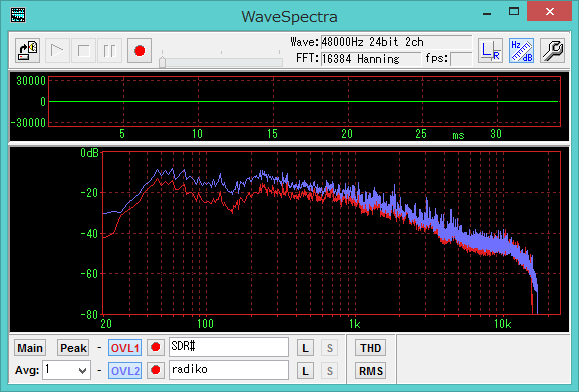Toggle the L/R channel display icon
This screenshot has width=579, height=392.
click(x=490, y=51)
